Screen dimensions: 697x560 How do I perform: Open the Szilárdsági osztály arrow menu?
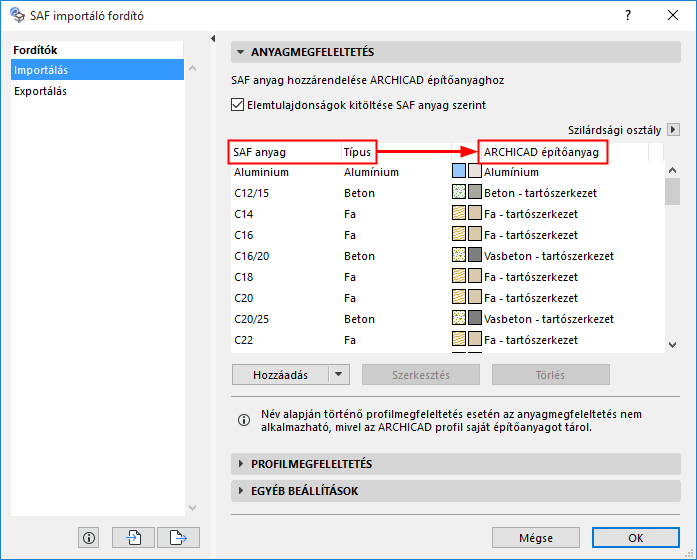(x=673, y=130)
